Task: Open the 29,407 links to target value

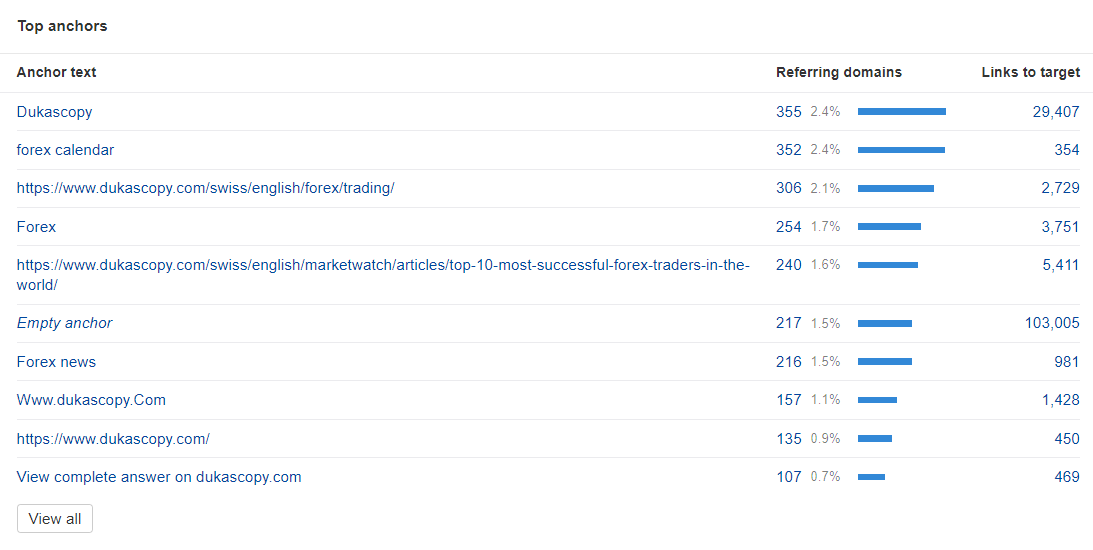Action: [1055, 112]
